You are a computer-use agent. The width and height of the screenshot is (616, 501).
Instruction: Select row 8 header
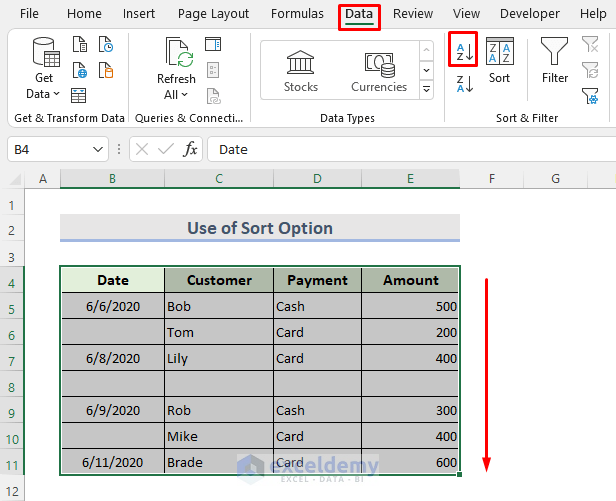coord(12,385)
